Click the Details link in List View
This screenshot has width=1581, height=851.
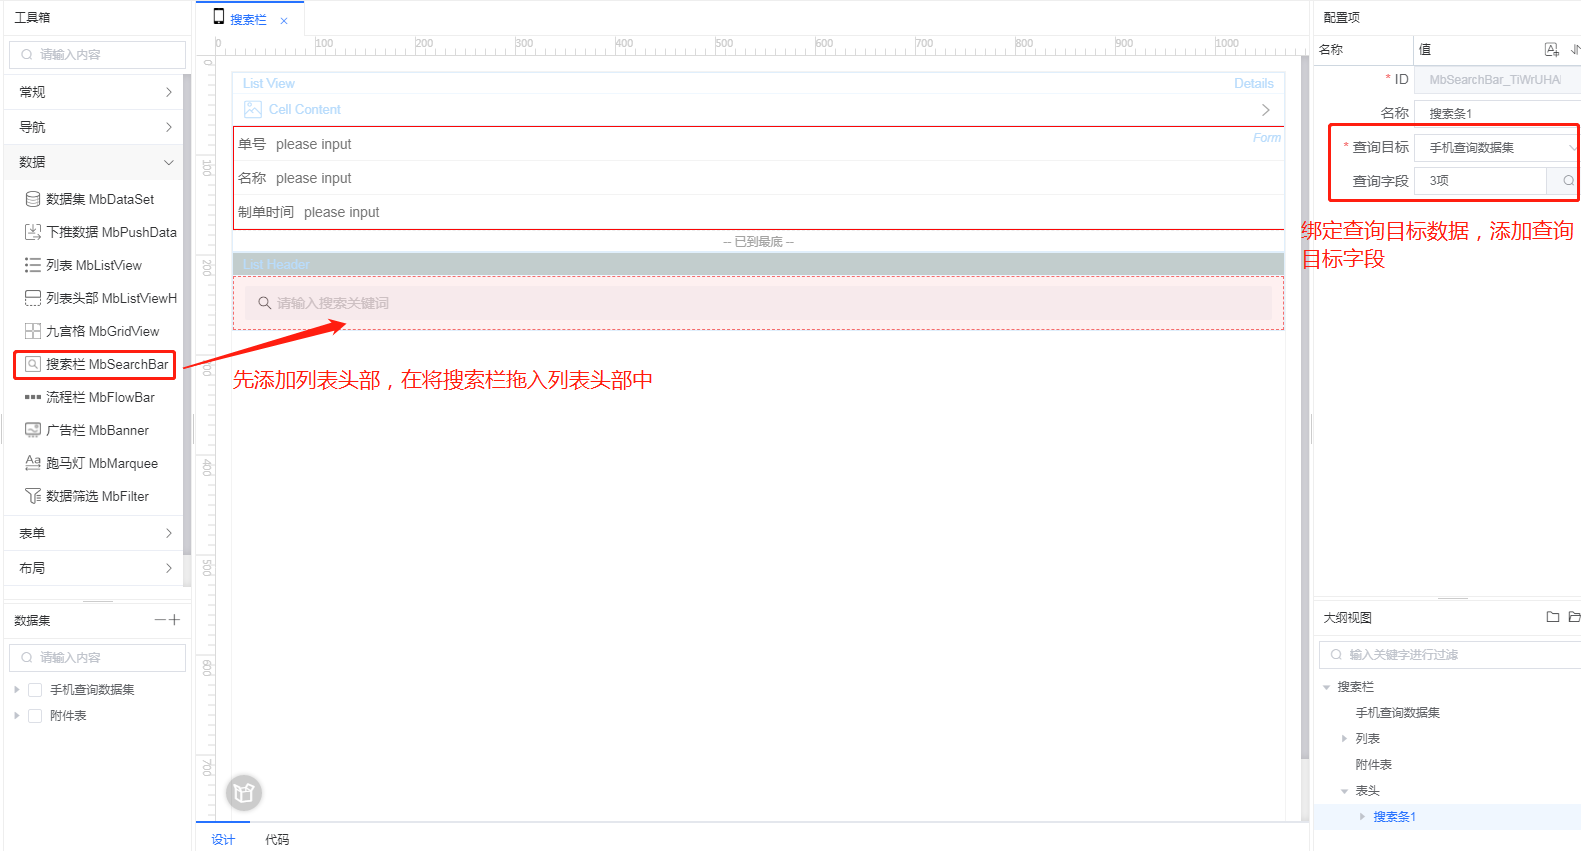tap(1253, 84)
